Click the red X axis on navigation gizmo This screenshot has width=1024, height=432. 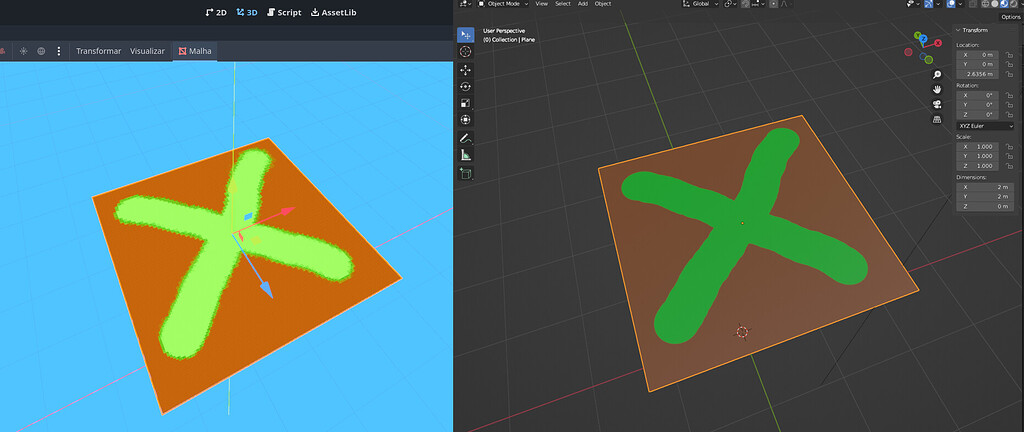(938, 43)
